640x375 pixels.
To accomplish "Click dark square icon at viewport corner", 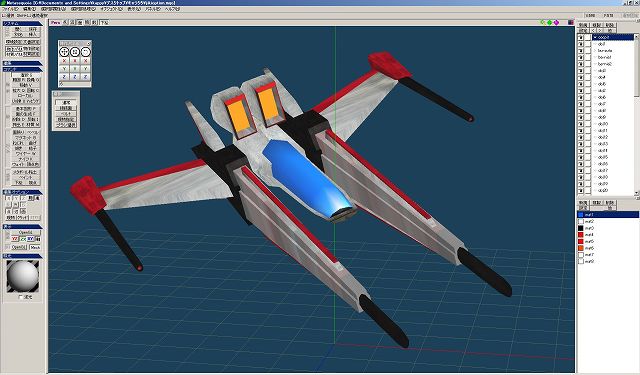I will pyautogui.click(x=571, y=22).
